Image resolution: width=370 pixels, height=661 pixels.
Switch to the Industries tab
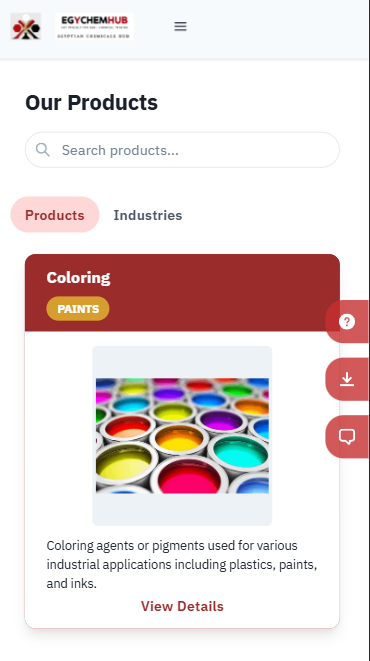point(148,215)
